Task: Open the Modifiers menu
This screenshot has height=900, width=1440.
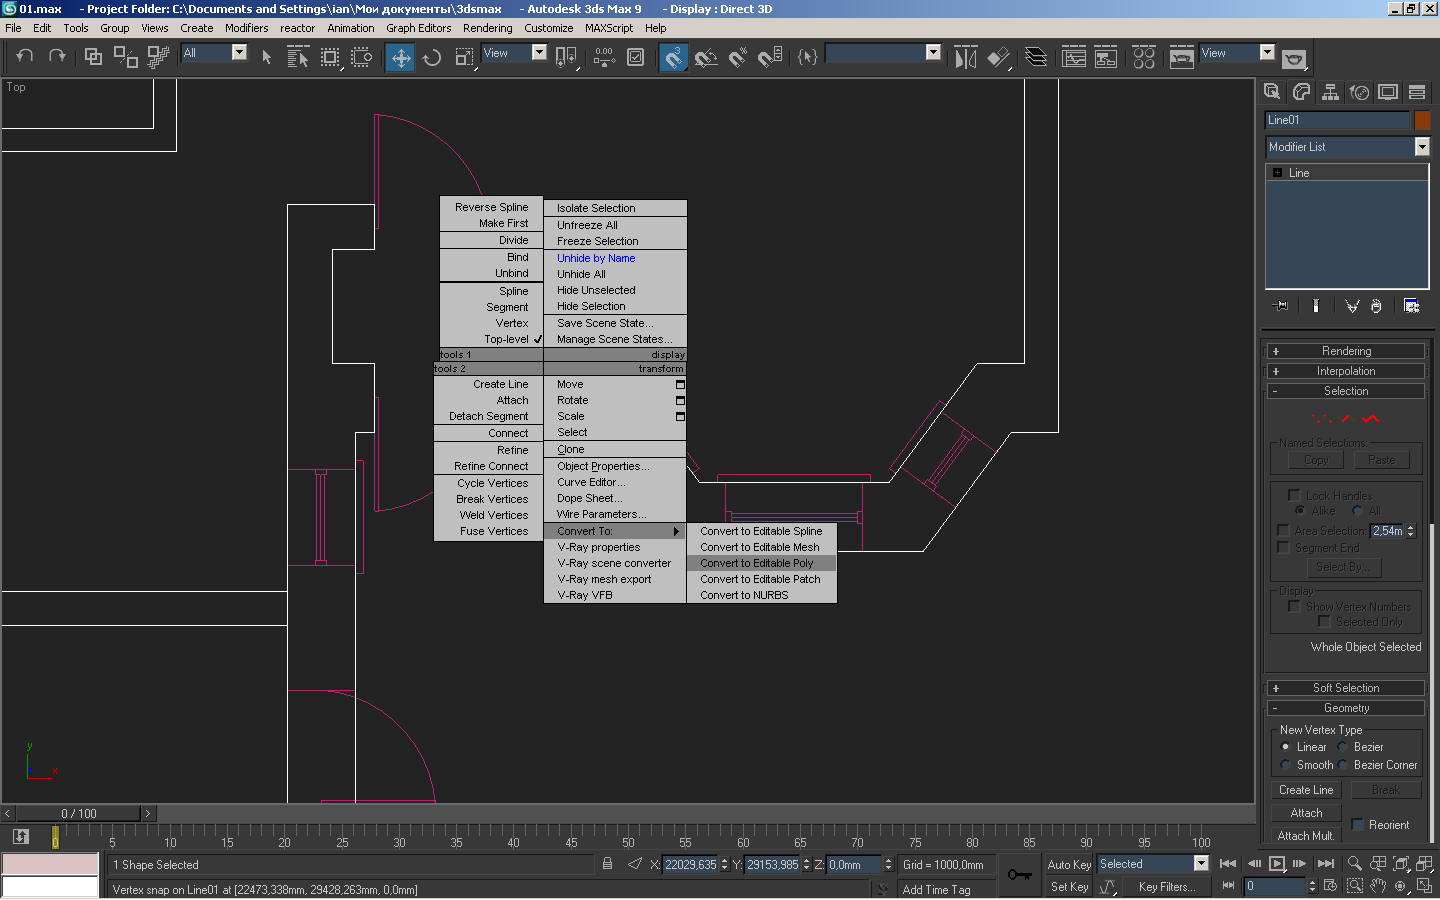Action: click(246, 28)
